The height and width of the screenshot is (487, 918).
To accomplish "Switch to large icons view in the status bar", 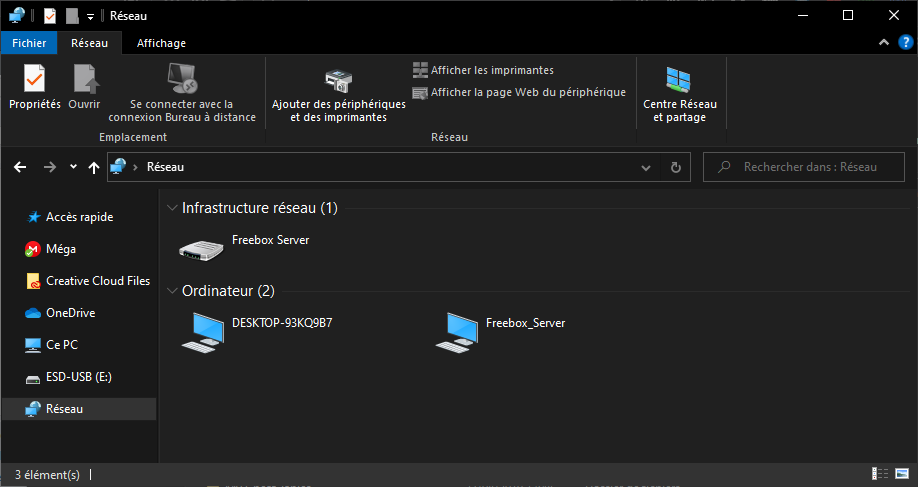I will 902,474.
